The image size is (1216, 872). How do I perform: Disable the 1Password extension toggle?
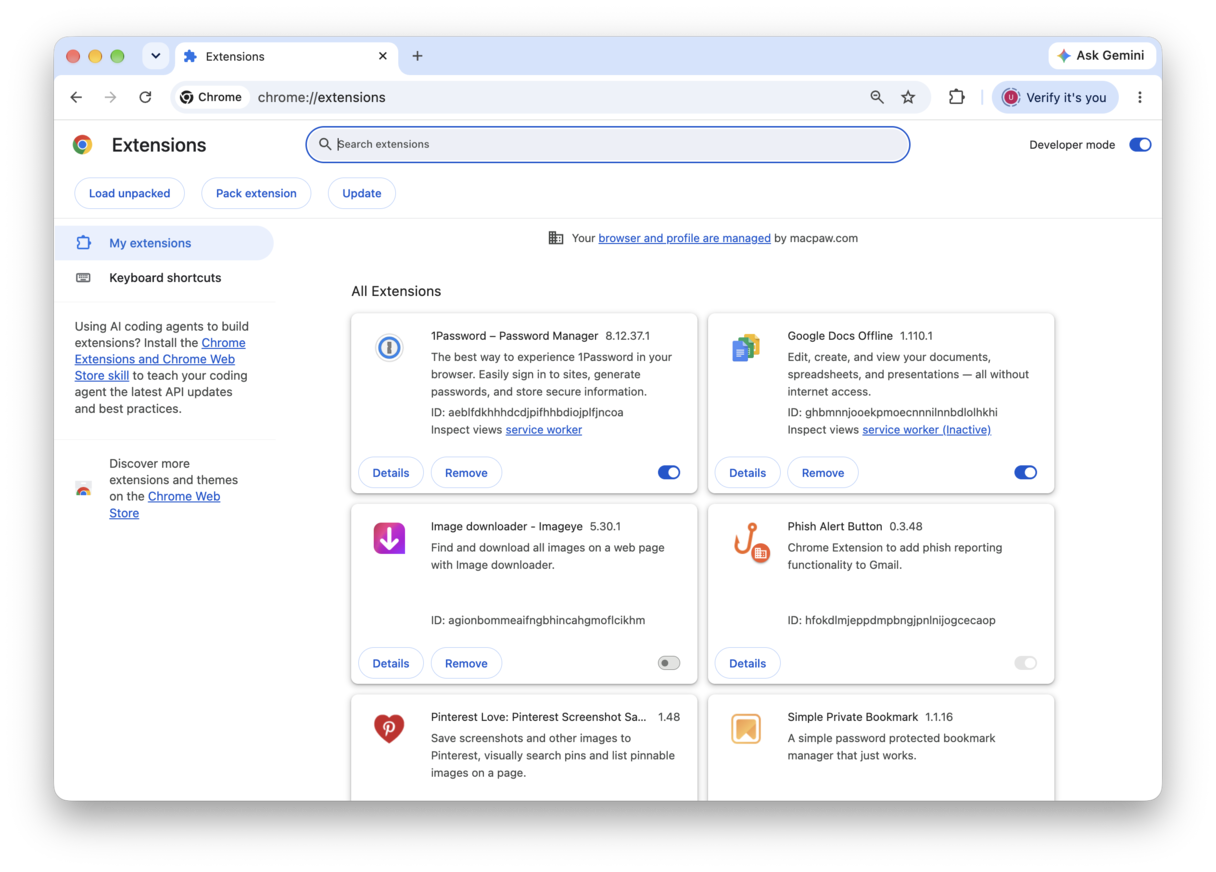tap(669, 472)
